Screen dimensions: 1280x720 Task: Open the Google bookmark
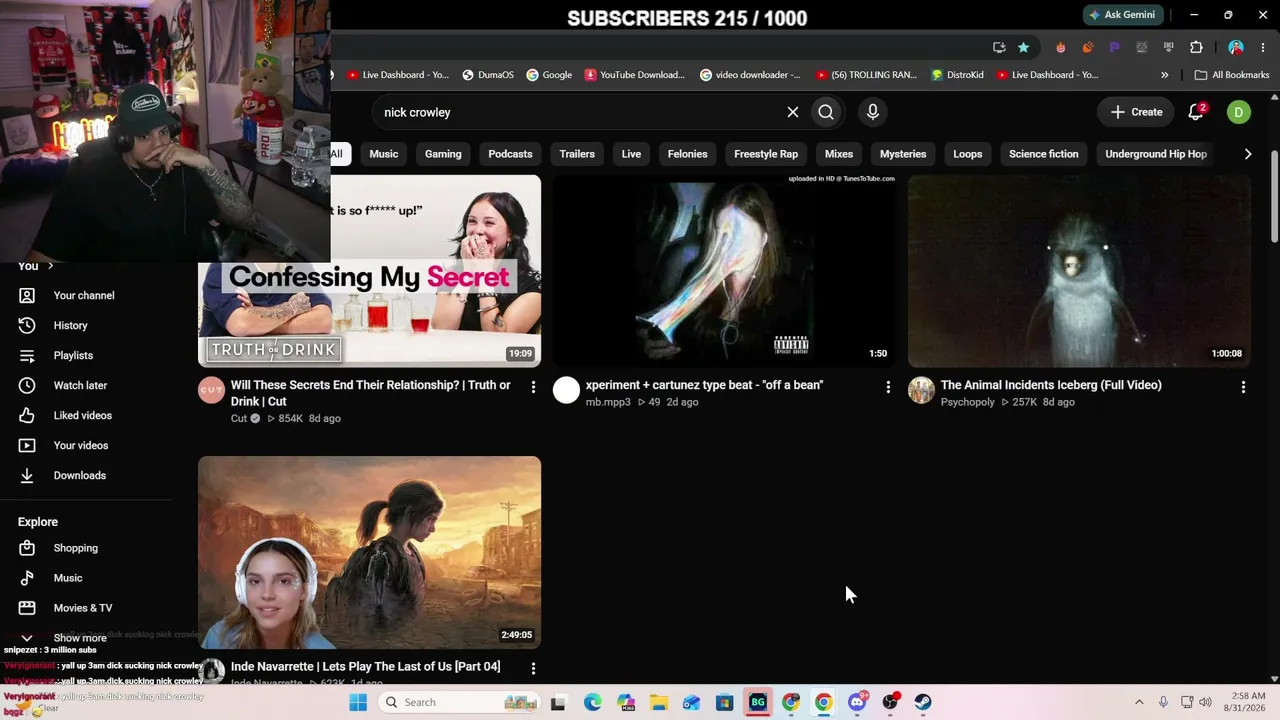[x=549, y=75]
